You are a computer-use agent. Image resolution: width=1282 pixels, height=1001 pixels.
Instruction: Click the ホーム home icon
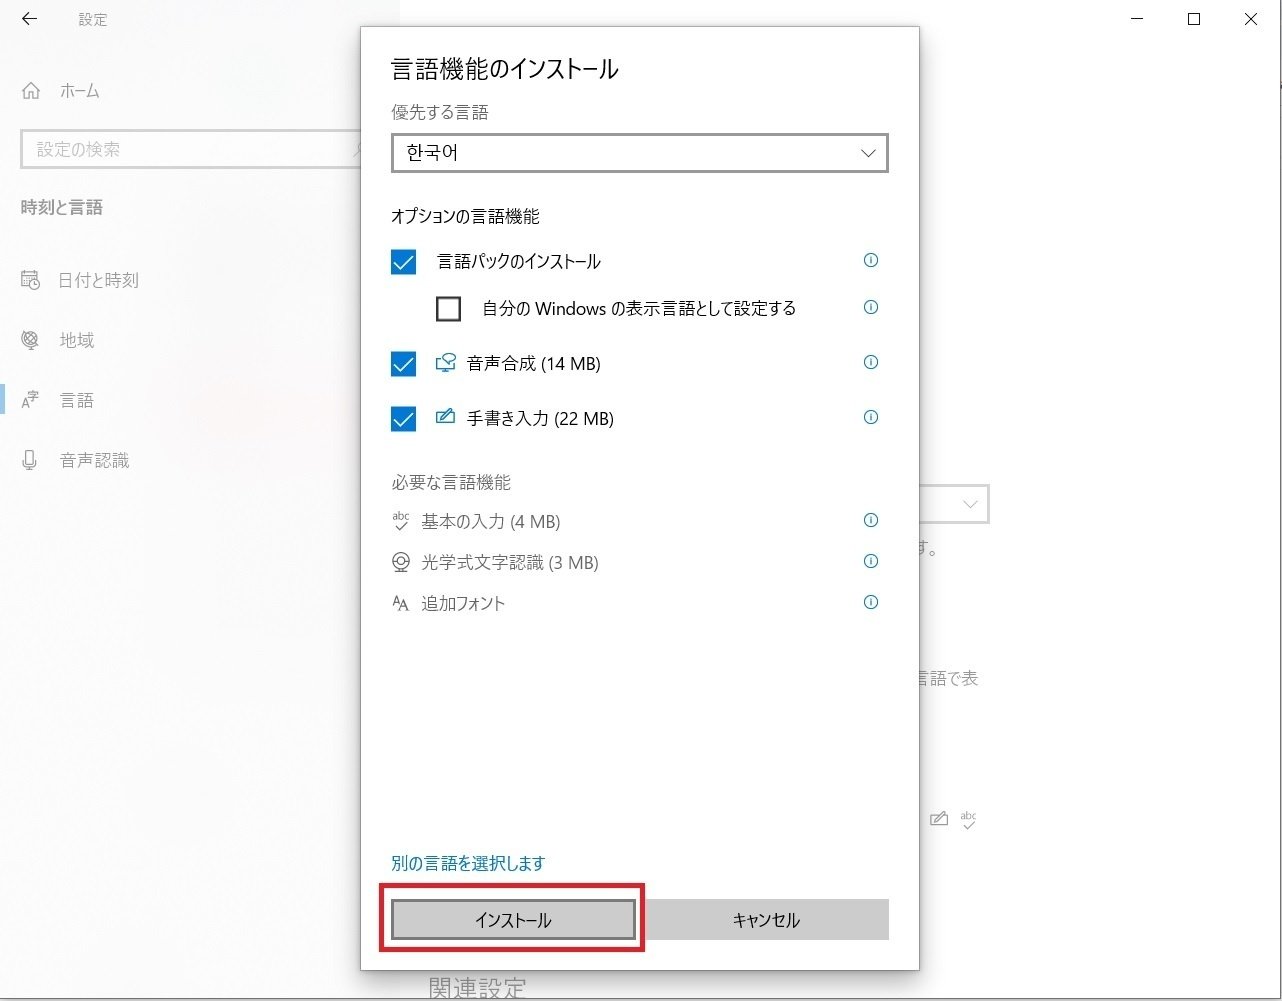[x=30, y=90]
